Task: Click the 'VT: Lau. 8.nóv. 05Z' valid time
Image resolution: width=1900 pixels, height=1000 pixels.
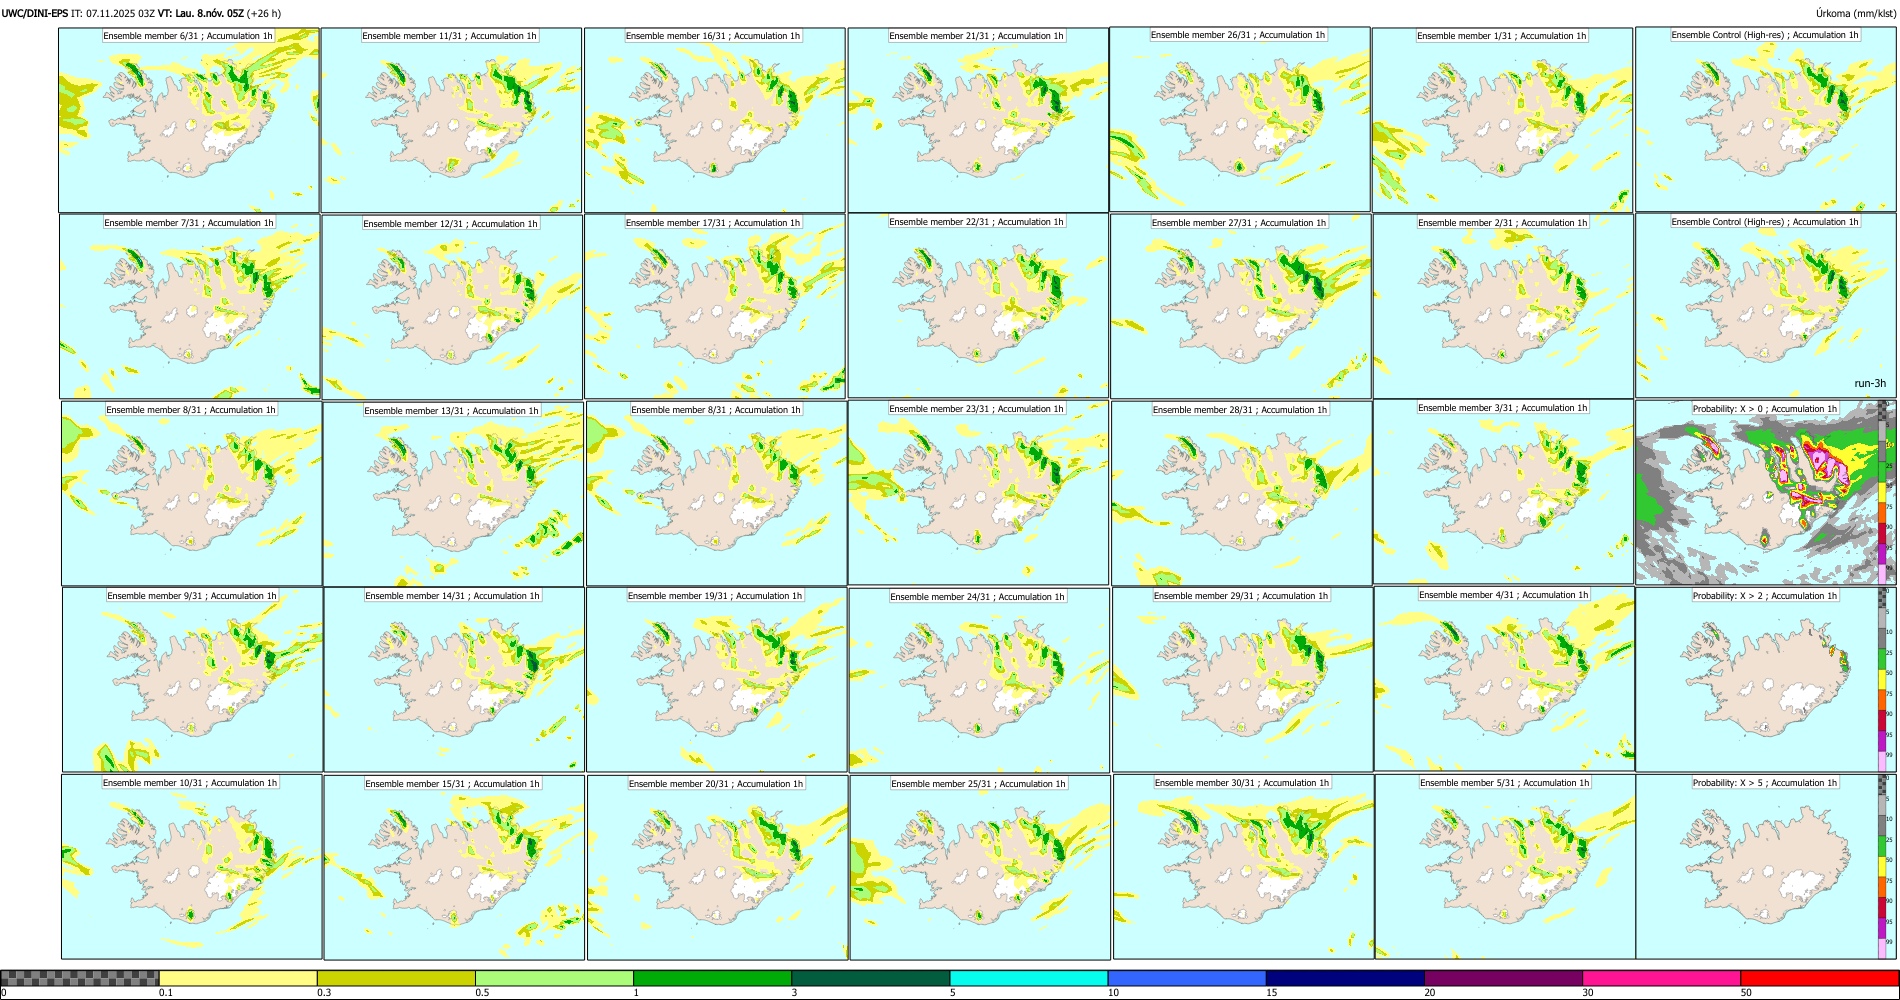Action: pos(201,14)
